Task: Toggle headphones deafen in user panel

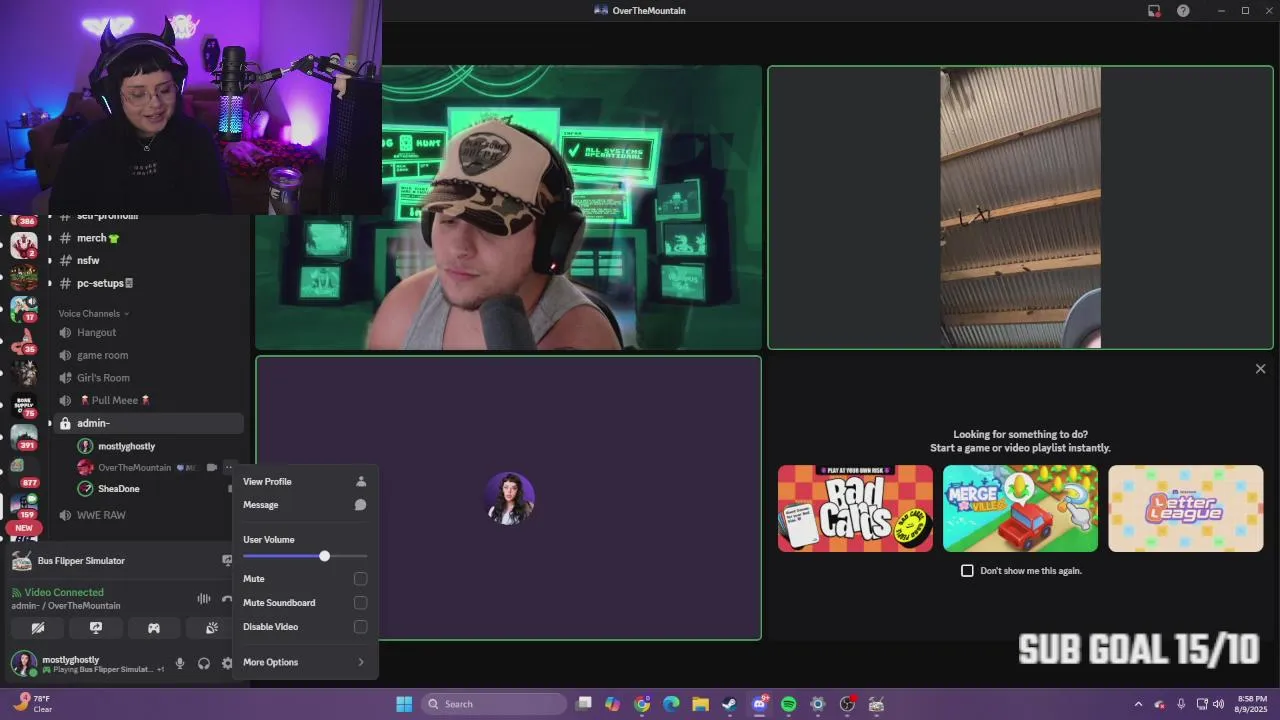Action: click(x=204, y=663)
